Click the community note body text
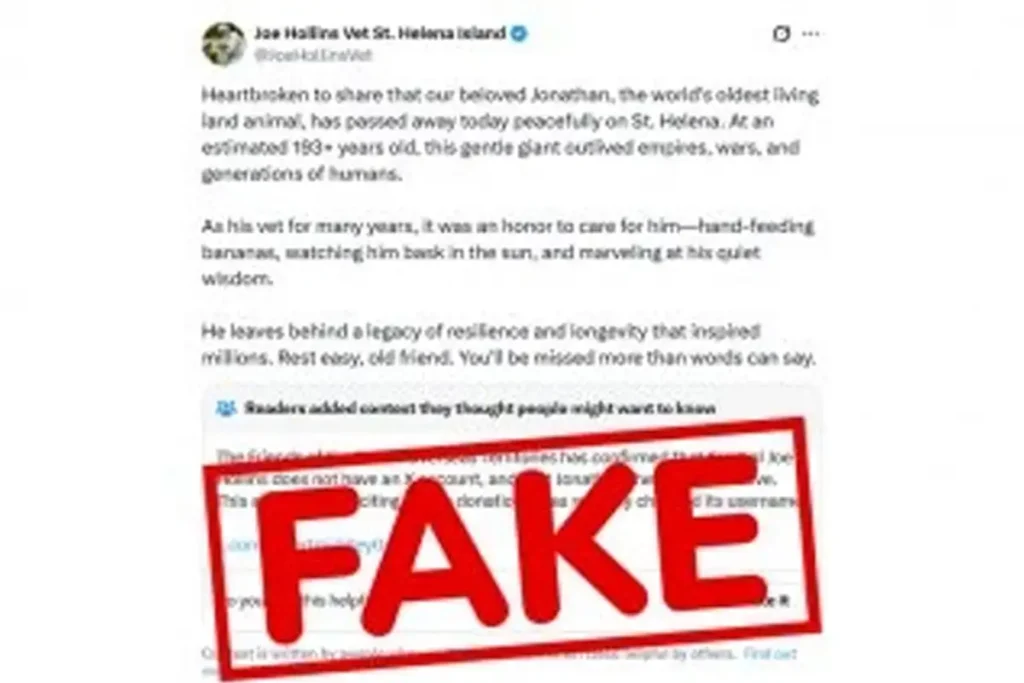Image resolution: width=1024 pixels, height=683 pixels. point(507,479)
